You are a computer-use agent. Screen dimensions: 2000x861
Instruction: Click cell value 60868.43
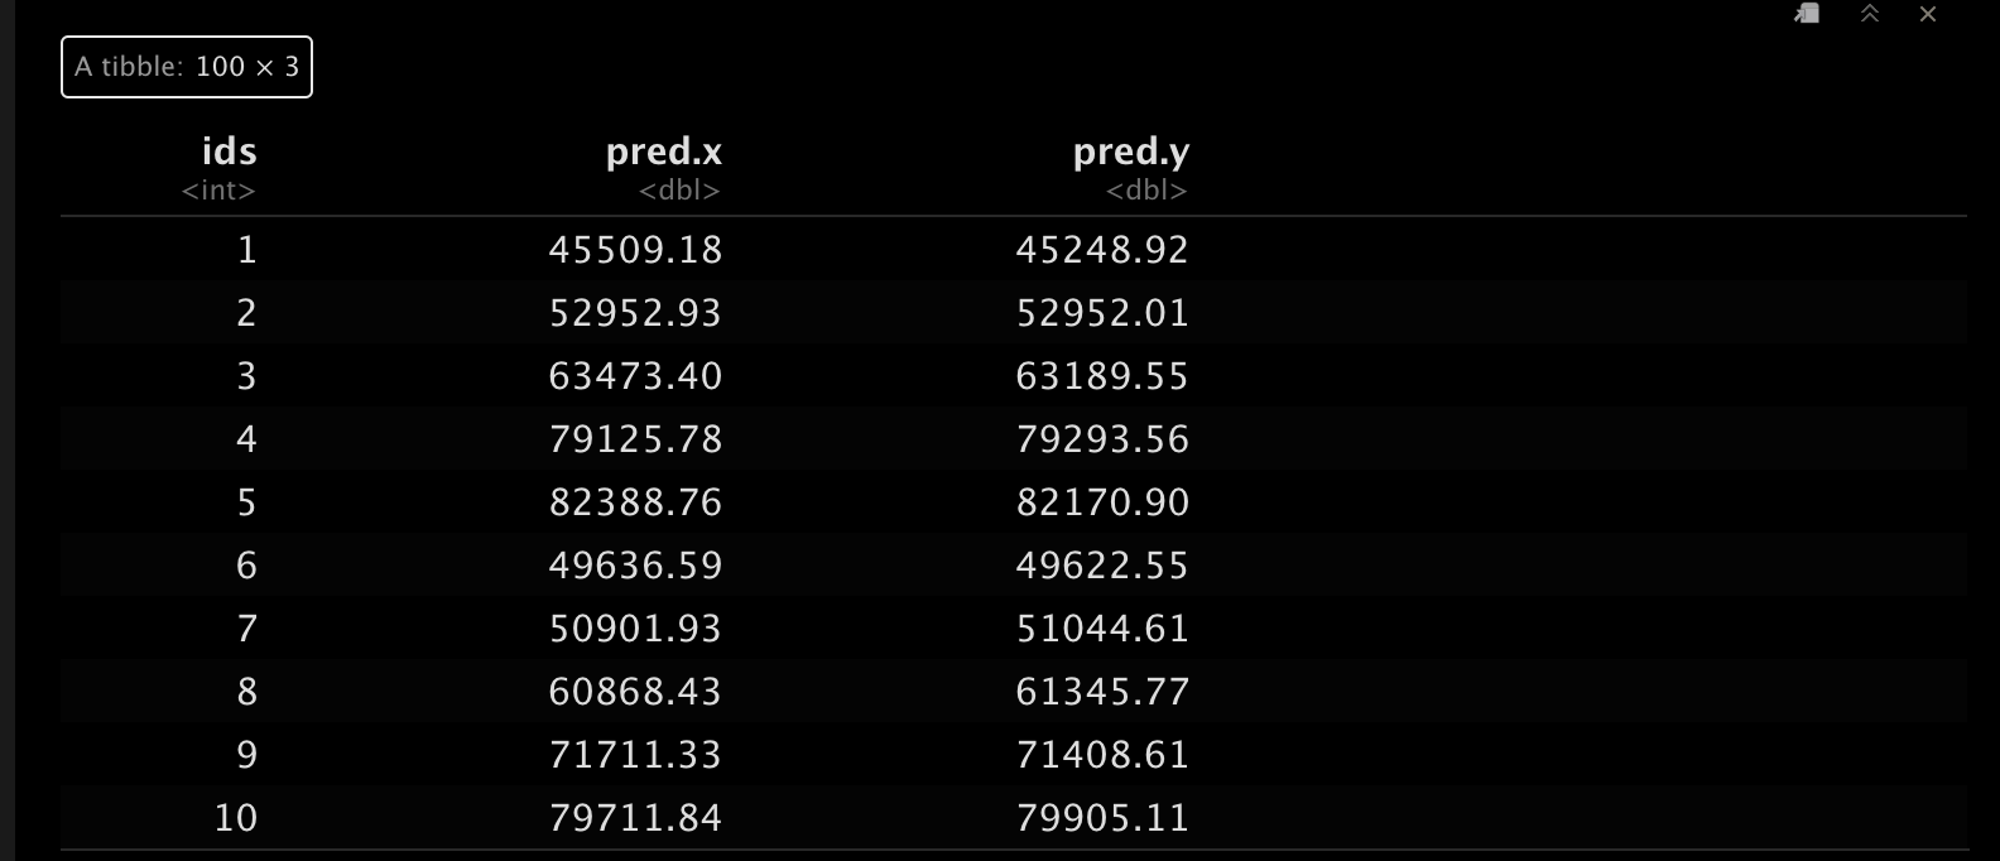coord(635,691)
